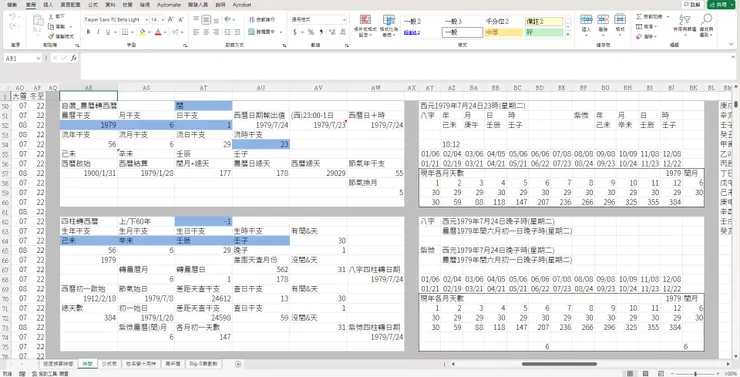The height and width of the screenshot is (377, 740).
Task: Click the Orientation text-angle icon
Action: coord(227,20)
